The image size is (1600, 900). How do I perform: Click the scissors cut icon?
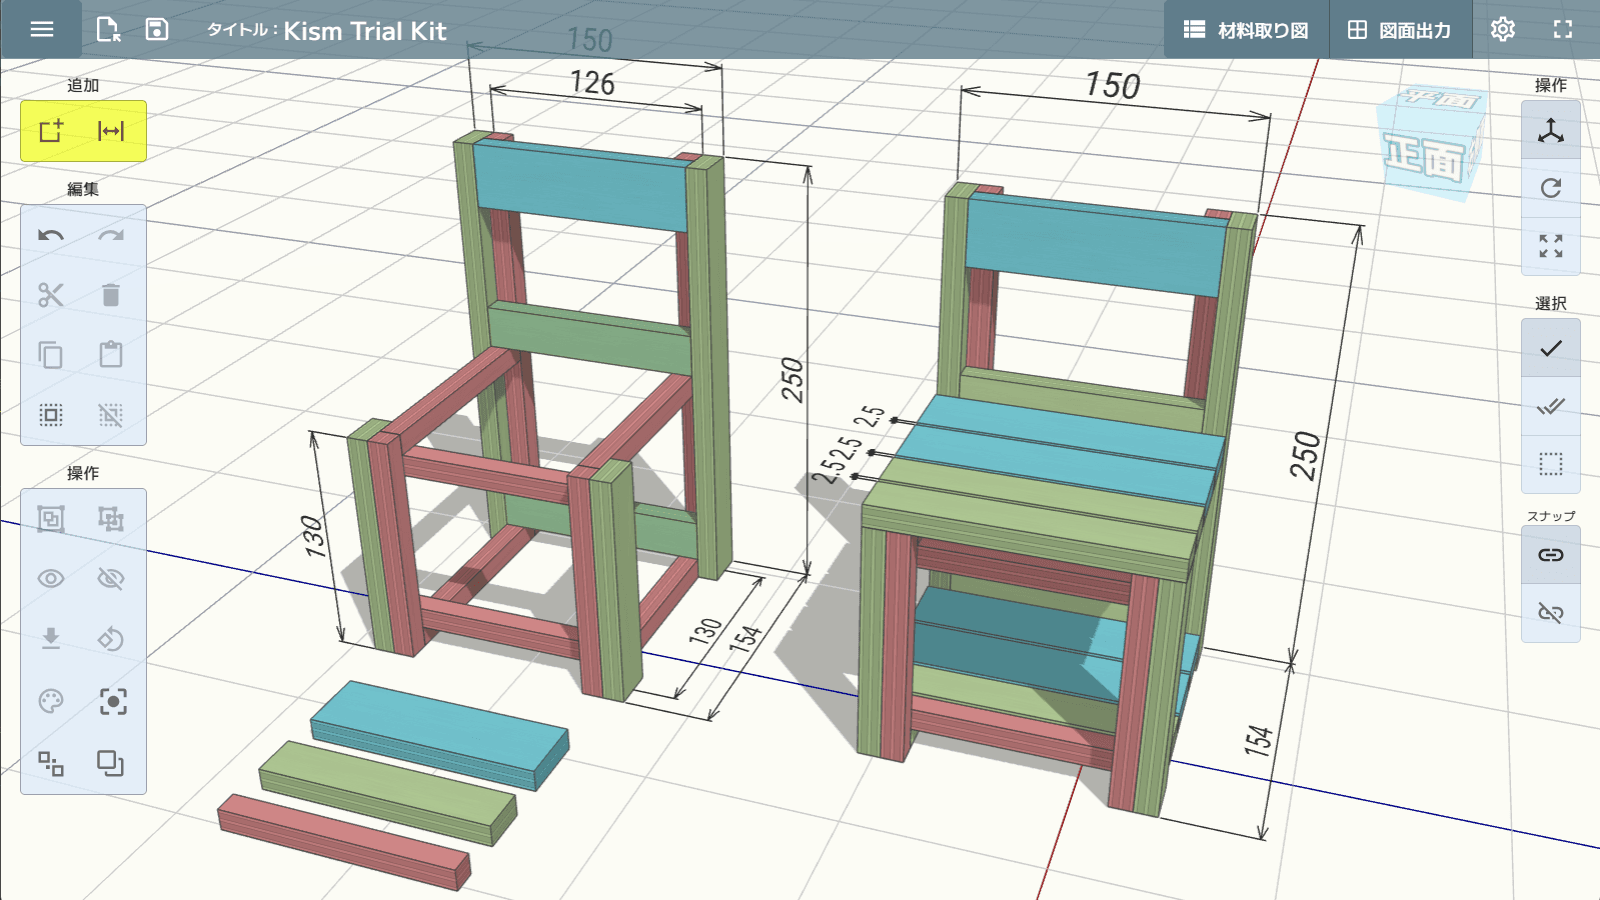point(51,295)
